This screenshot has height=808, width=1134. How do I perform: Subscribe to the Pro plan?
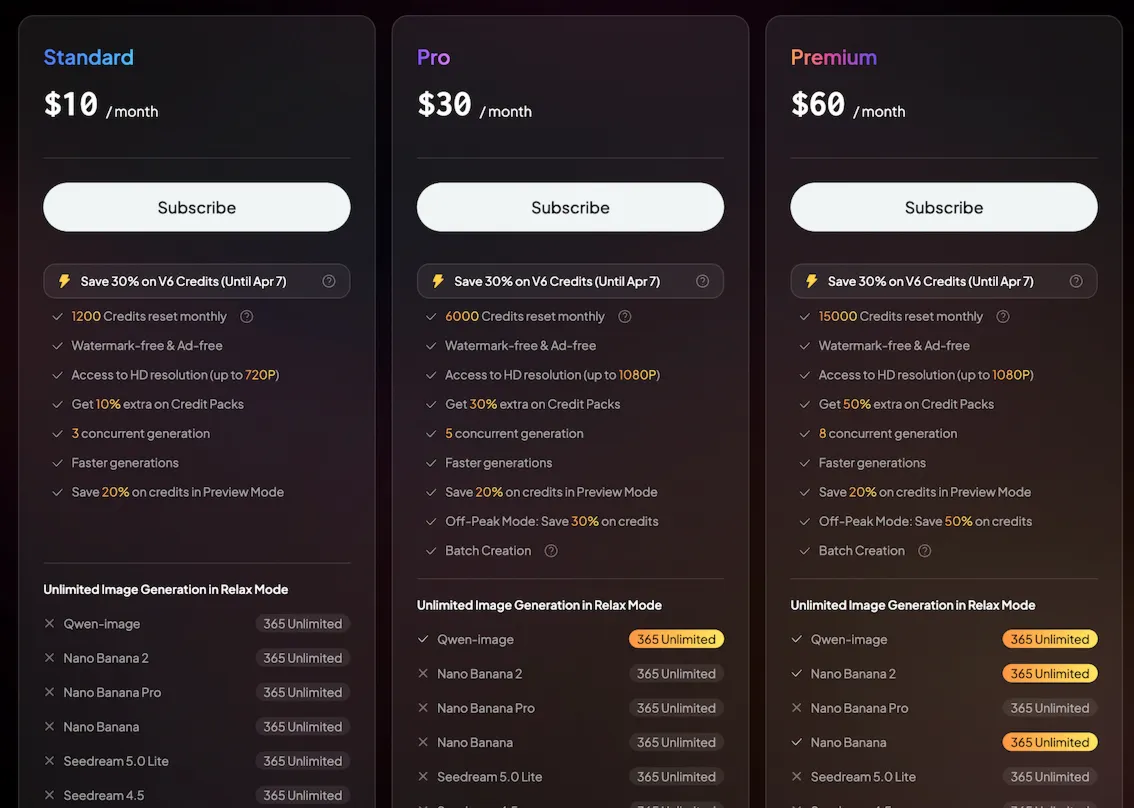click(570, 207)
